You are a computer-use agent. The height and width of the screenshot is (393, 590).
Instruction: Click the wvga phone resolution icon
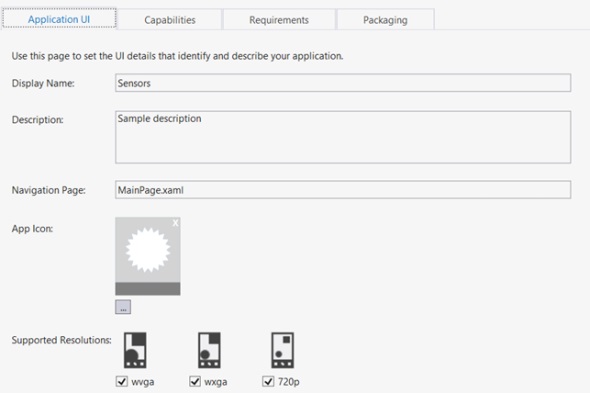pos(135,350)
